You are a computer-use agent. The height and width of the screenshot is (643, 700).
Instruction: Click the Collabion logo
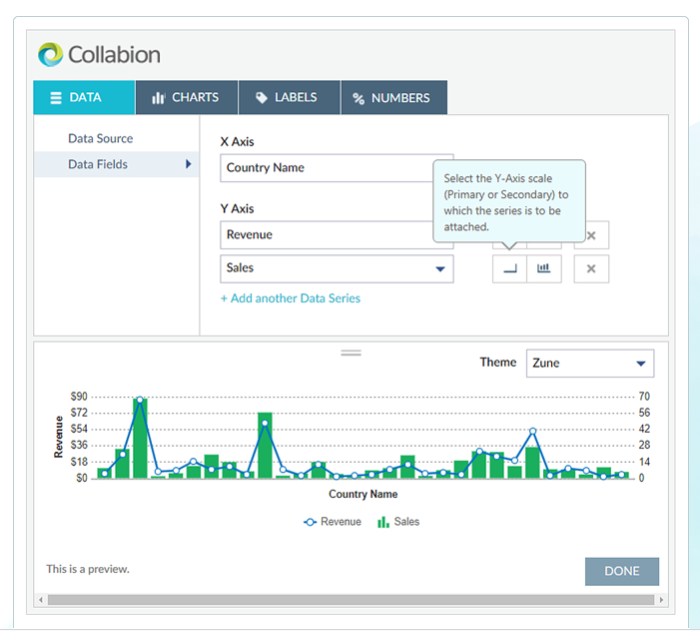click(99, 54)
